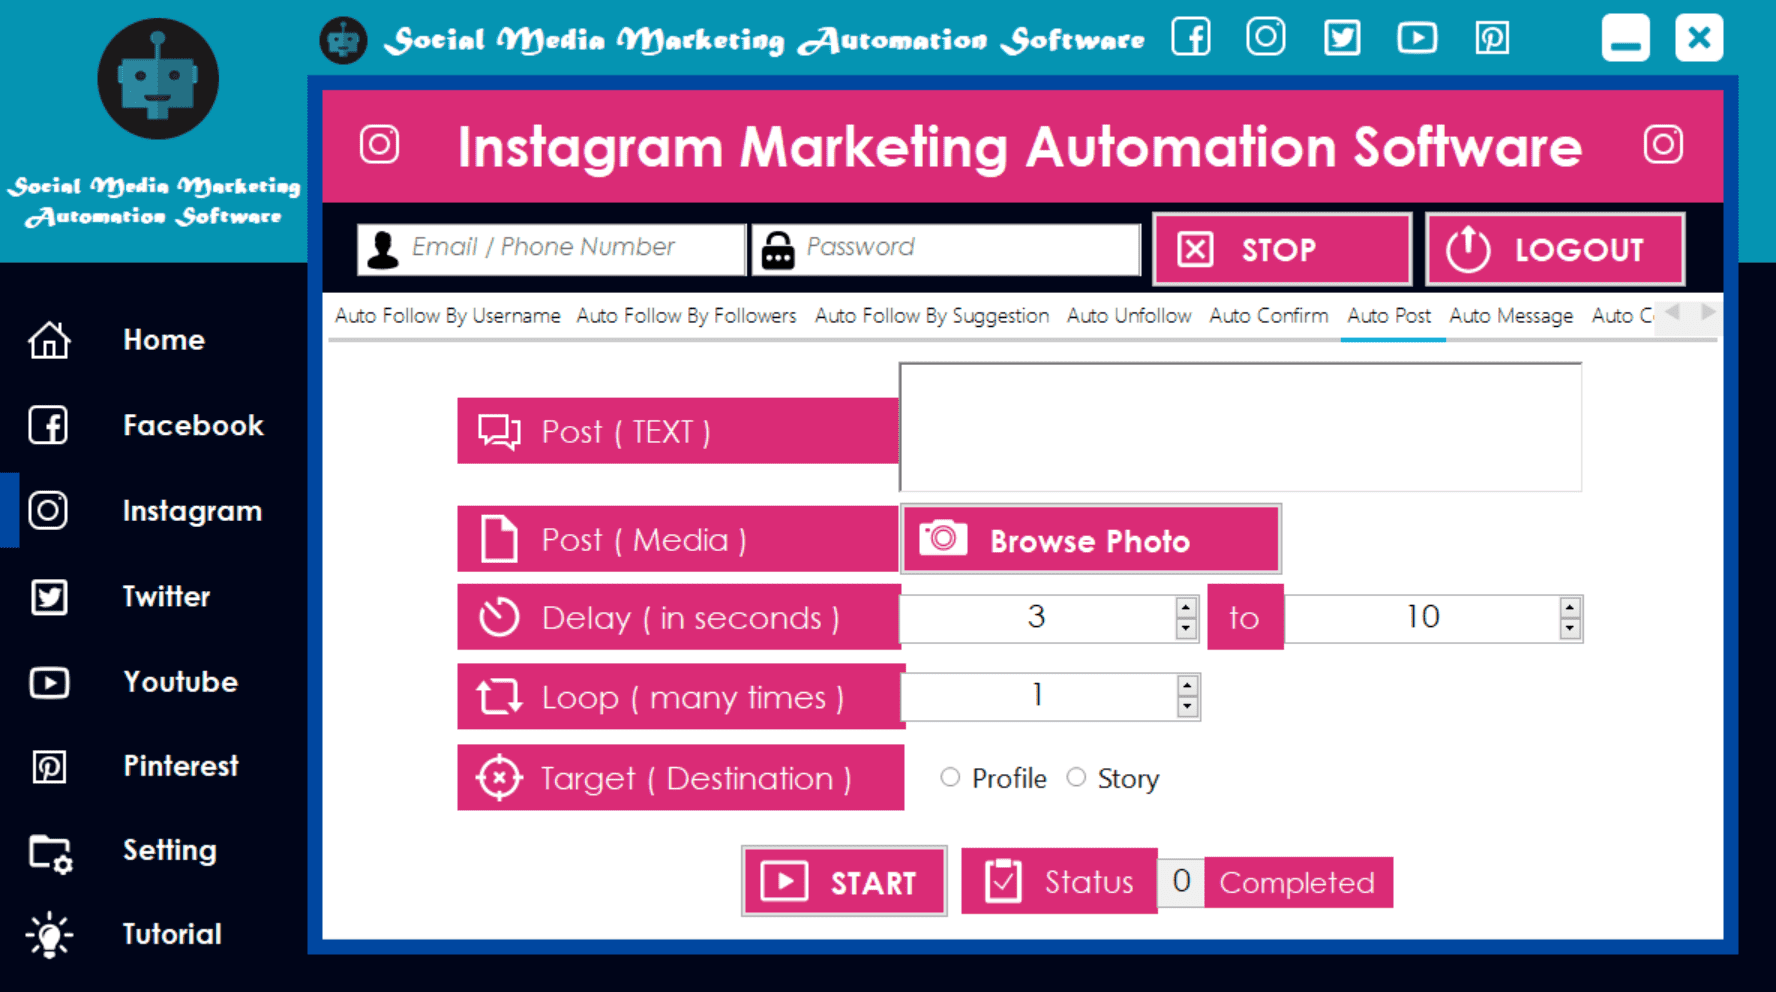Select the Auto Post tab
This screenshot has width=1776, height=992.
1389,316
